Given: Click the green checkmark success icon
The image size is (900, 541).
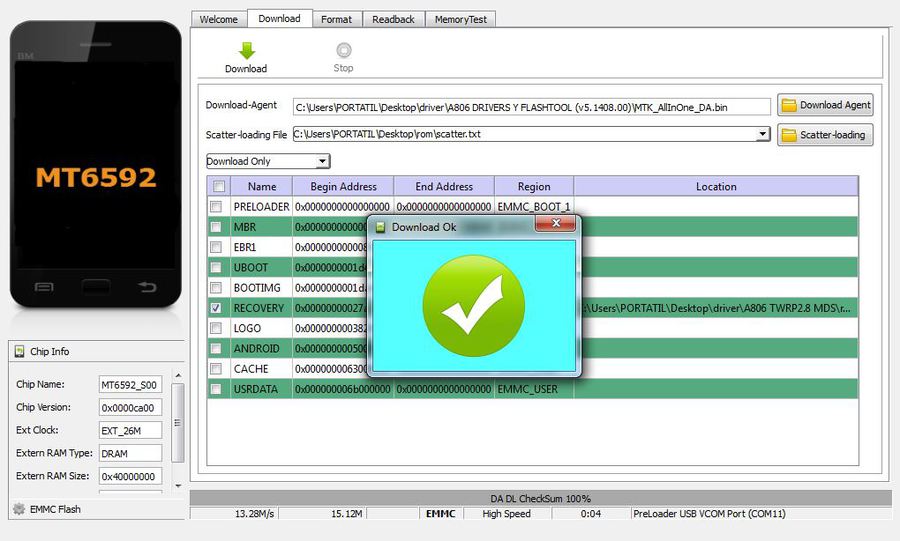Looking at the screenshot, I should tap(474, 306).
